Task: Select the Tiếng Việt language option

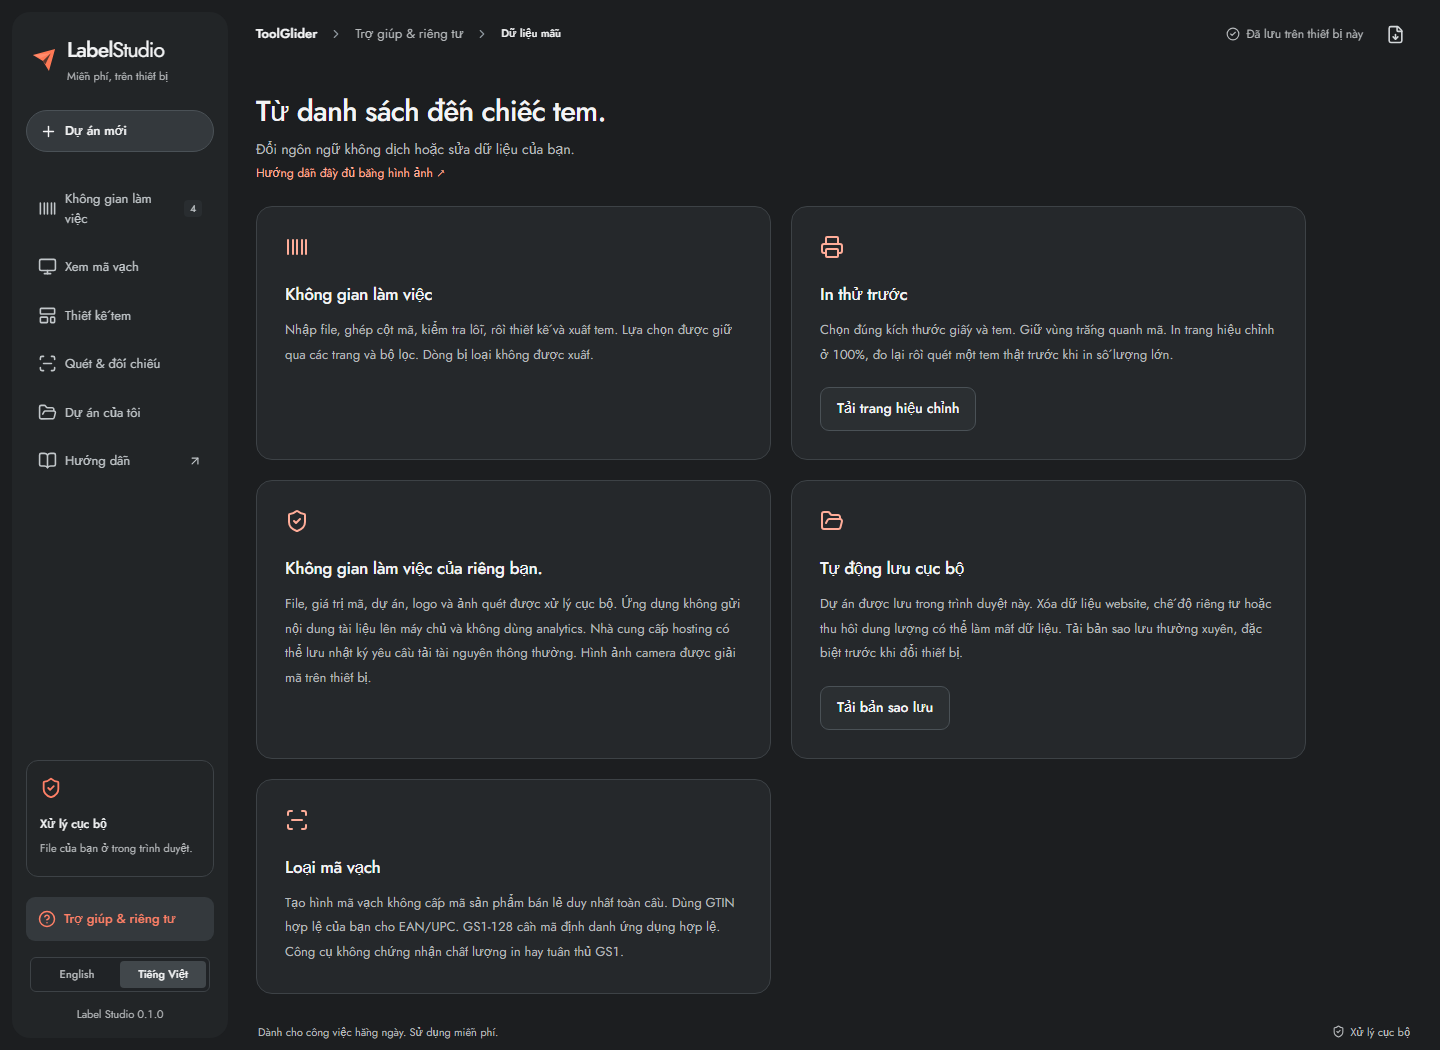Action: (x=163, y=975)
